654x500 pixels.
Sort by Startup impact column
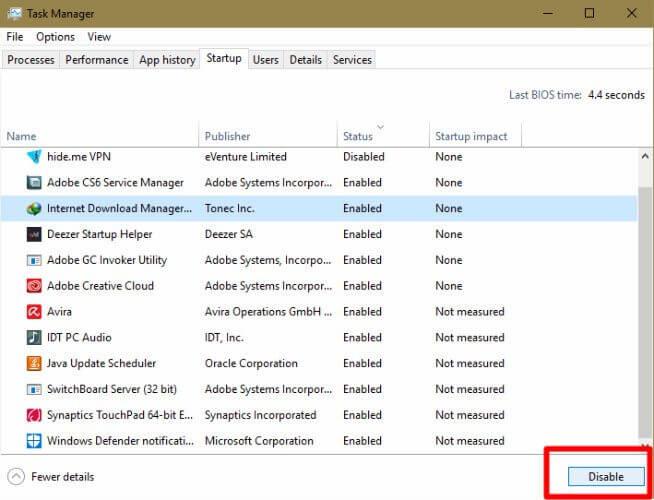(471, 136)
